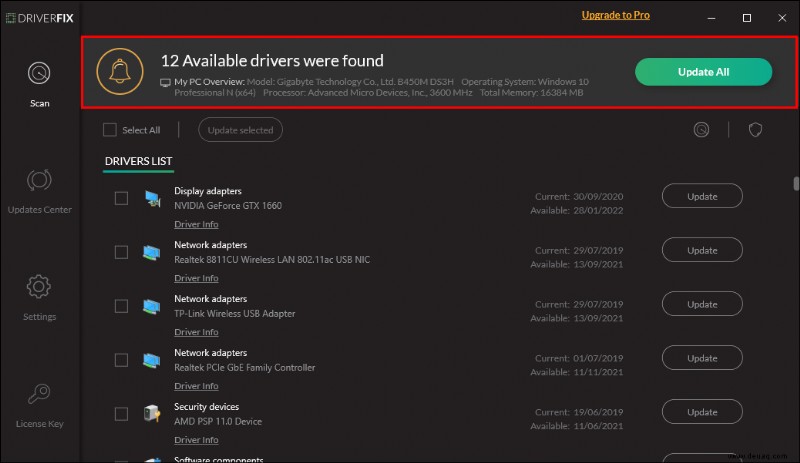The height and width of the screenshot is (463, 800).
Task: Click the vertical scrollbar thumb
Action: [x=796, y=183]
